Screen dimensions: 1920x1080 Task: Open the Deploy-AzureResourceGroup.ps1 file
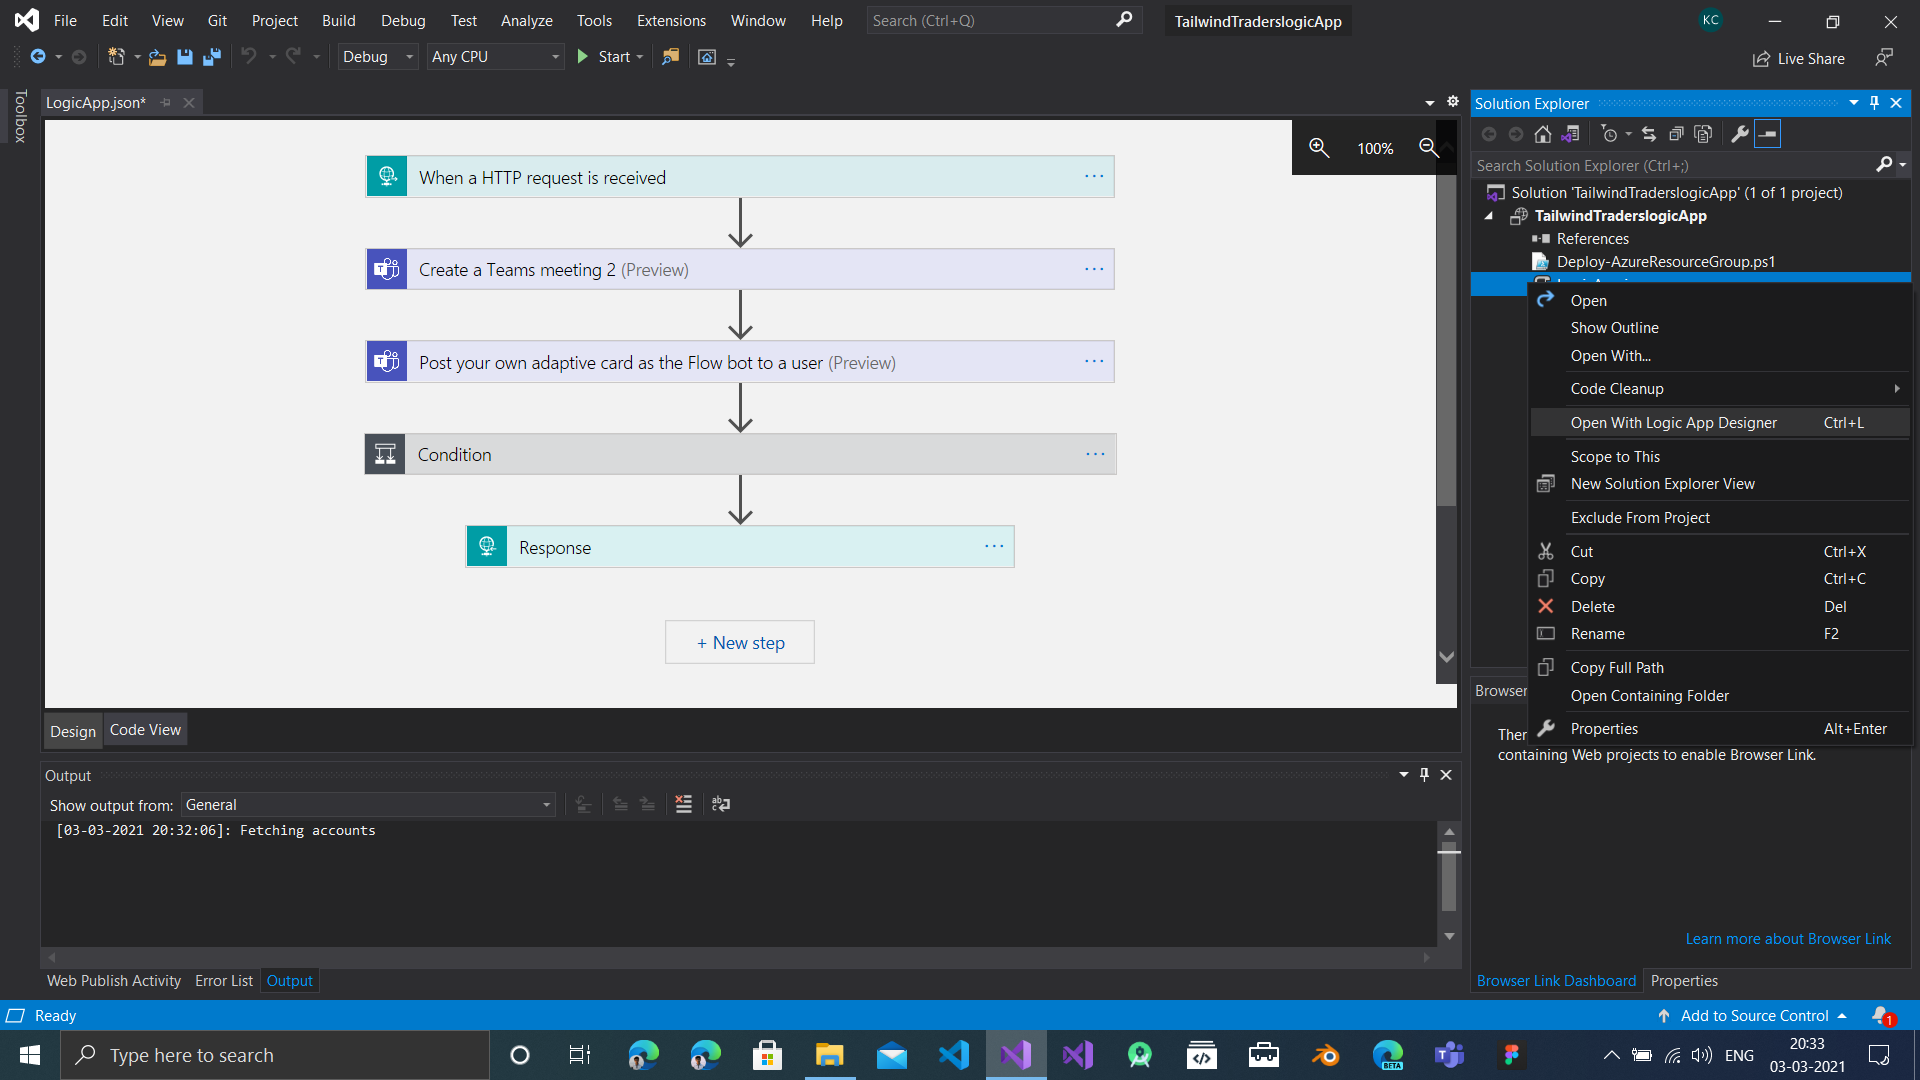click(1667, 261)
